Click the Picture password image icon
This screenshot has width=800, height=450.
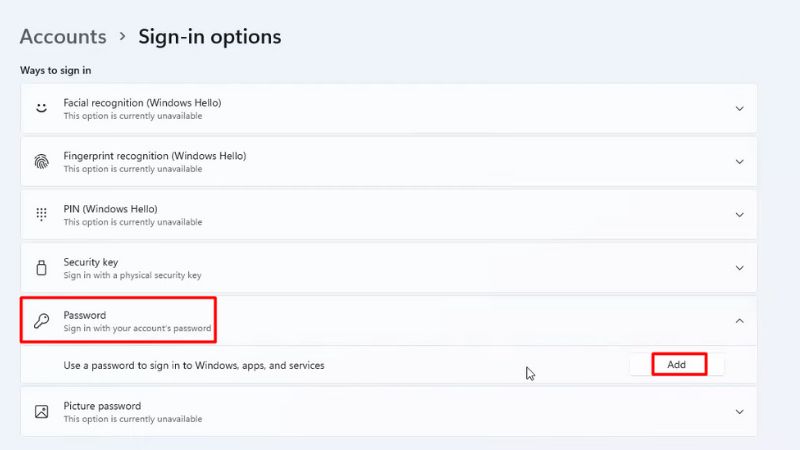click(41, 412)
